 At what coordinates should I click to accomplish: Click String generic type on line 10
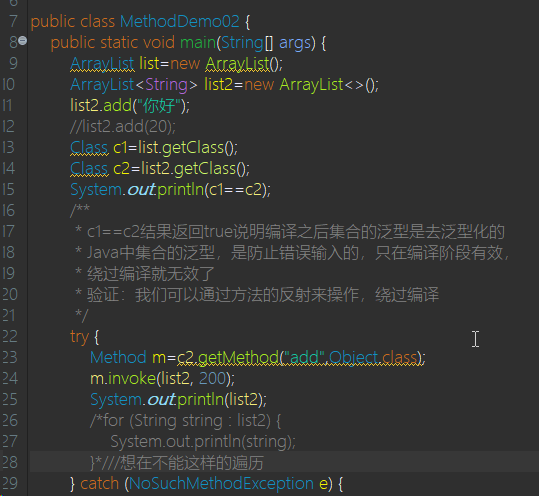tap(167, 85)
